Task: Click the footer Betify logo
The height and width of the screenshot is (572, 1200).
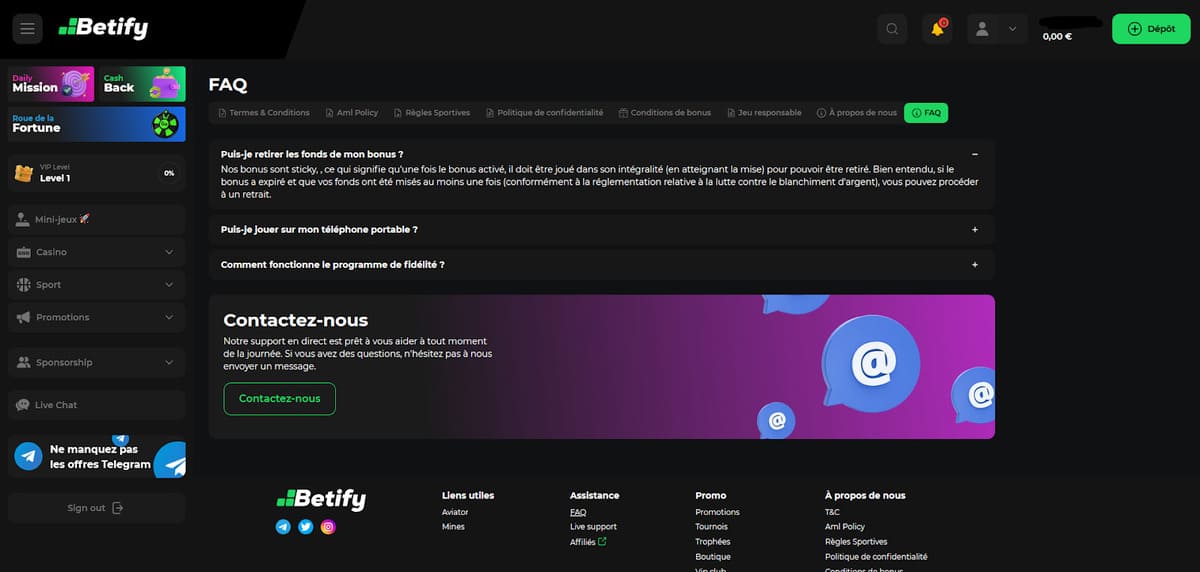Action: point(321,499)
